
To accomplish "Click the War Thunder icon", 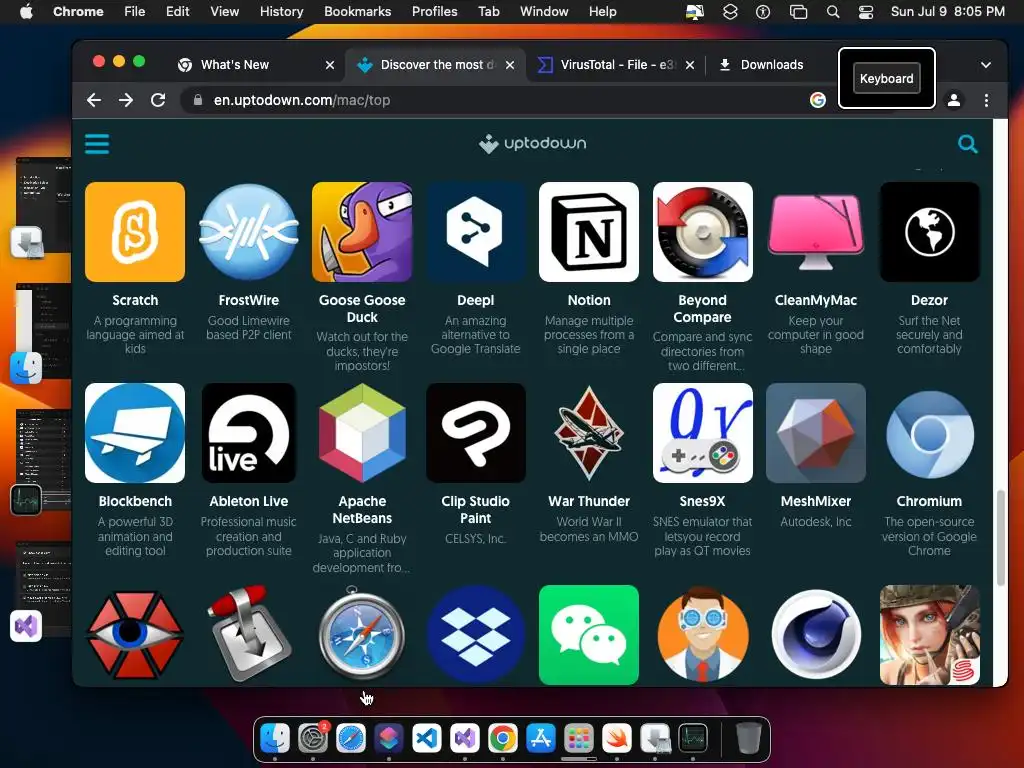I will (x=589, y=433).
